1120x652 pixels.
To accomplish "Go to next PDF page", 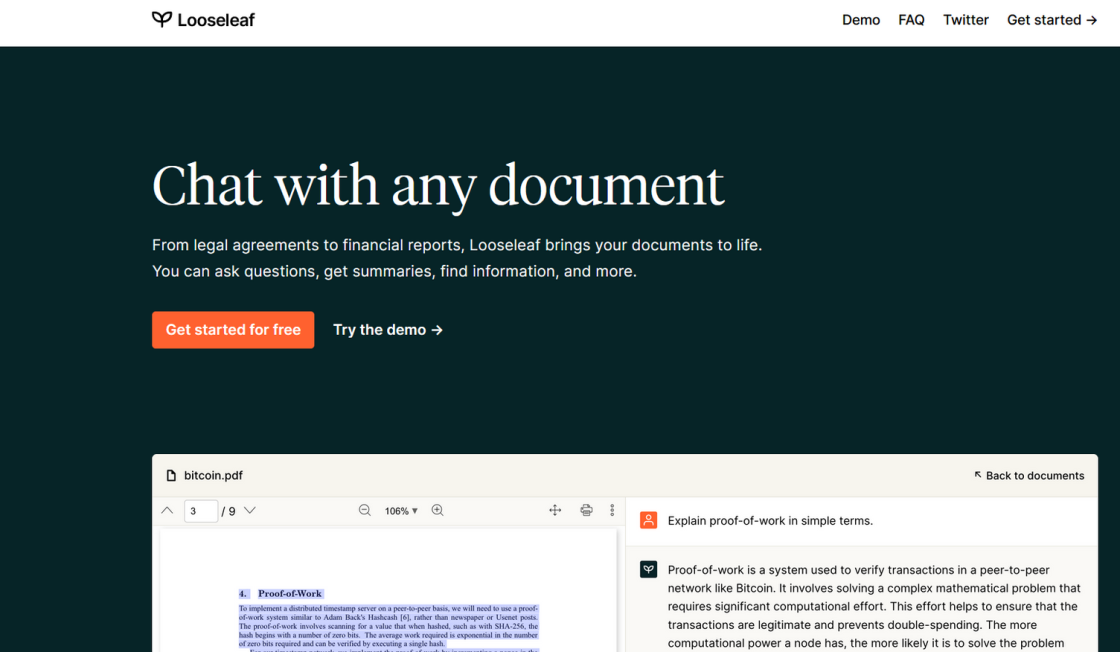I will coord(250,511).
